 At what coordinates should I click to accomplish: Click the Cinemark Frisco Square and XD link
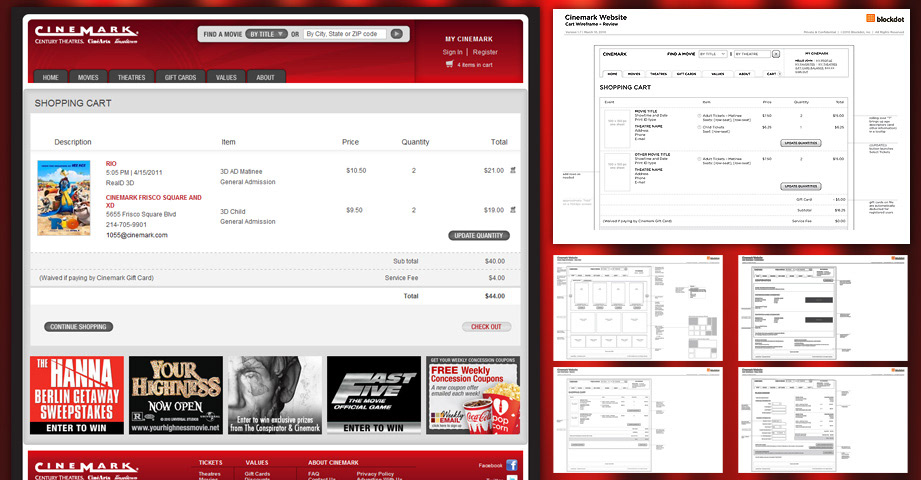point(153,202)
